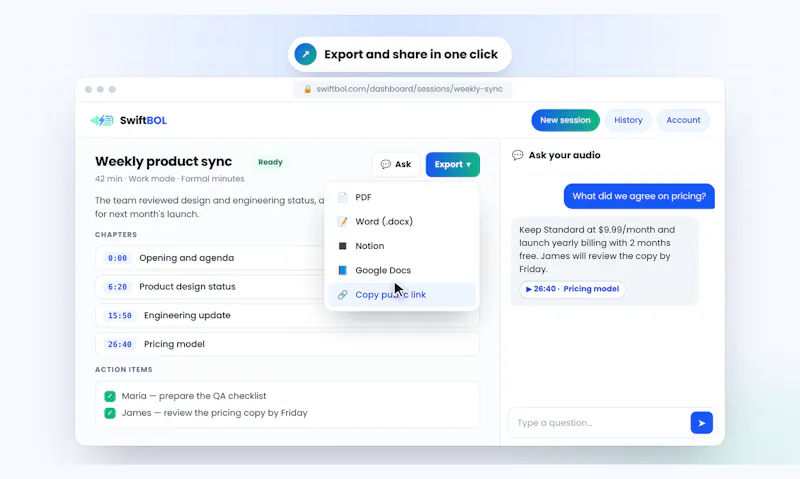The width and height of the screenshot is (800, 479).
Task: Select Google Docs export option
Action: [402, 270]
